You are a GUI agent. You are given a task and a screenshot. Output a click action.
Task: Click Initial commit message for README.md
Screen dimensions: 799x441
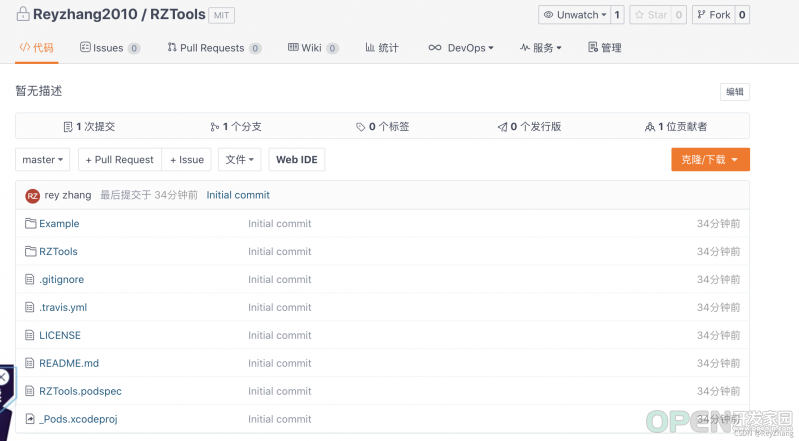click(280, 364)
